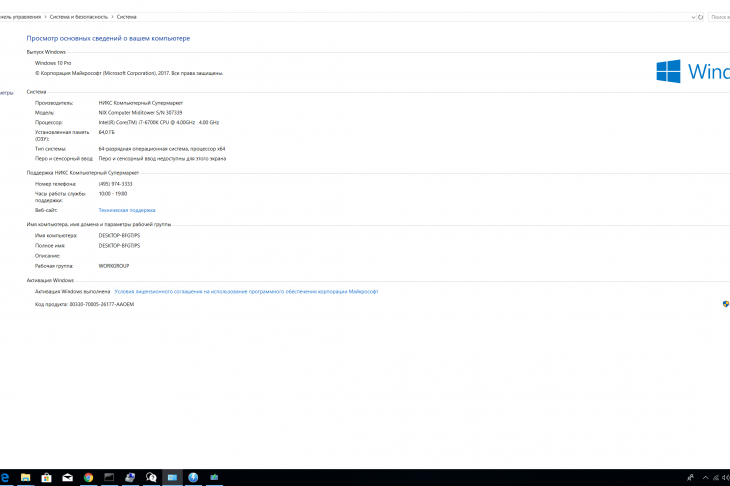Select model text 'NIX Computer Miditower S/N 387339'
The height and width of the screenshot is (486, 730).
(x=140, y=113)
